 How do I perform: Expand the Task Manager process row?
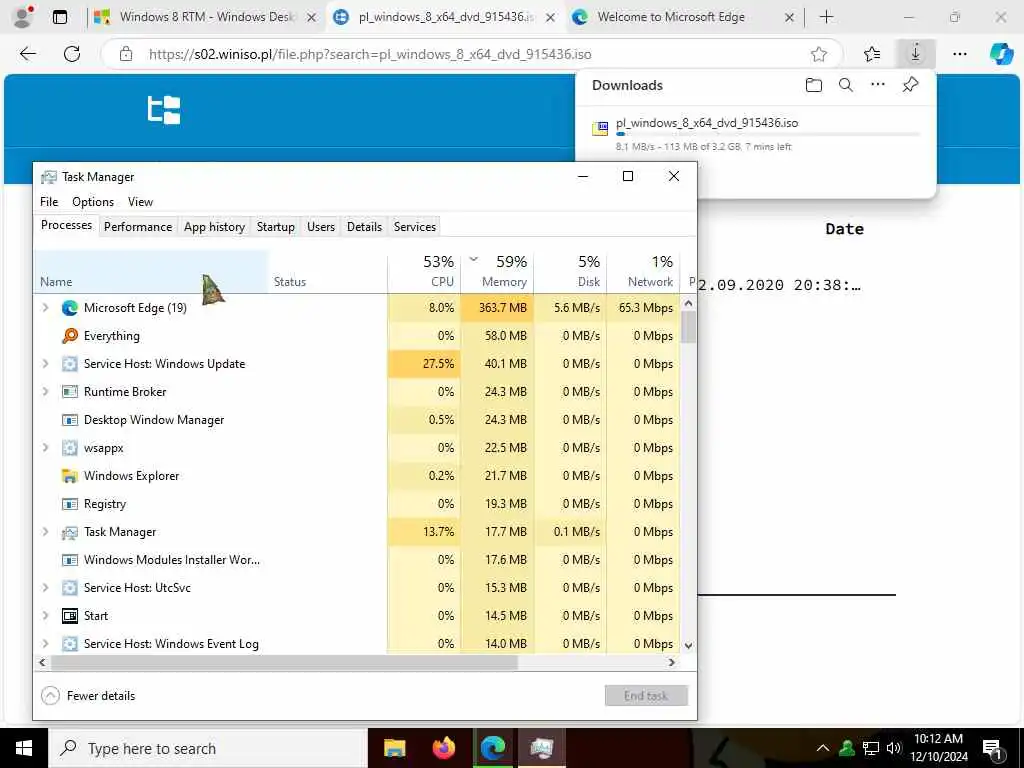(x=45, y=532)
